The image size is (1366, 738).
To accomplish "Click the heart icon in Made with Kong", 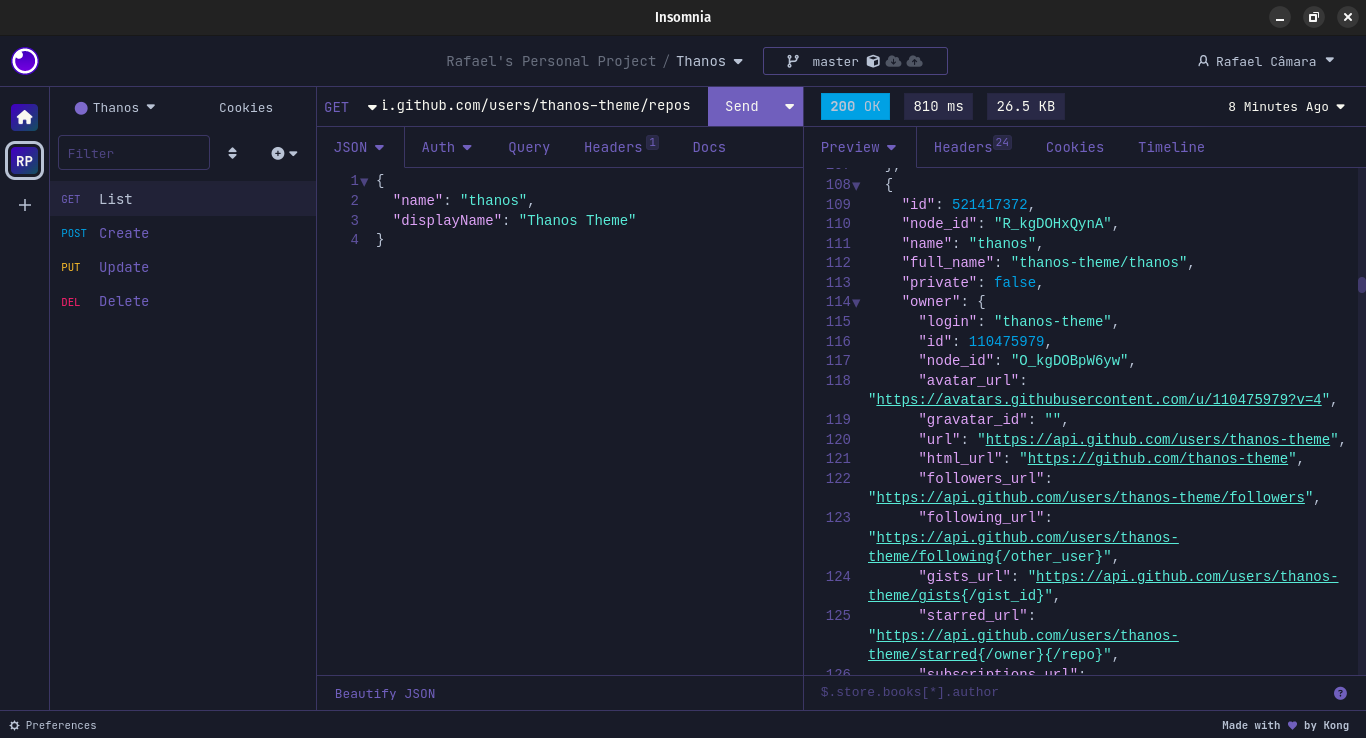I will [x=1292, y=725].
